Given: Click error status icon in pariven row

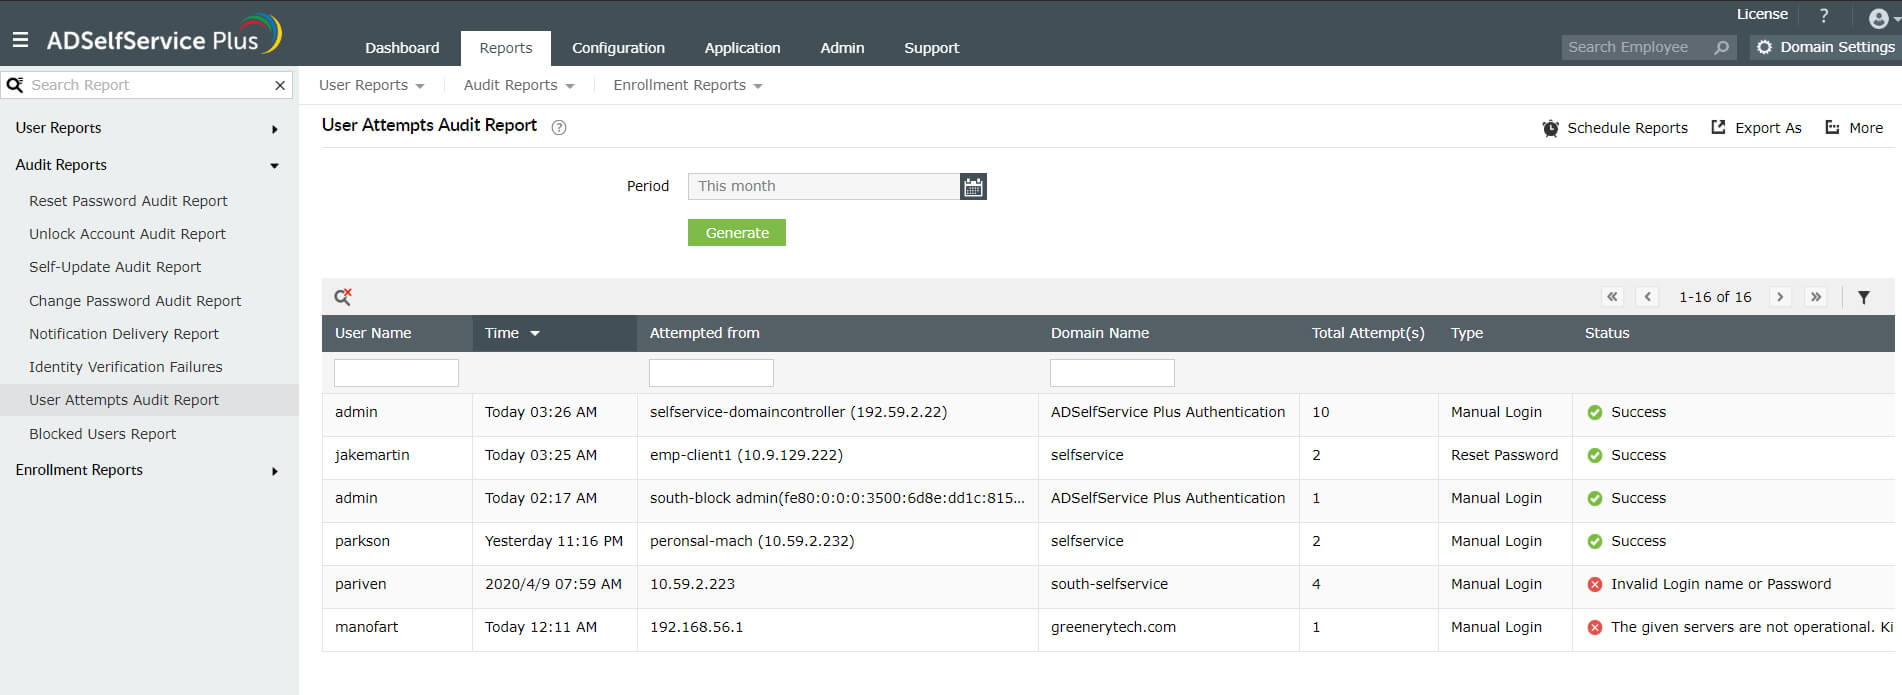Looking at the screenshot, I should coord(1595,584).
